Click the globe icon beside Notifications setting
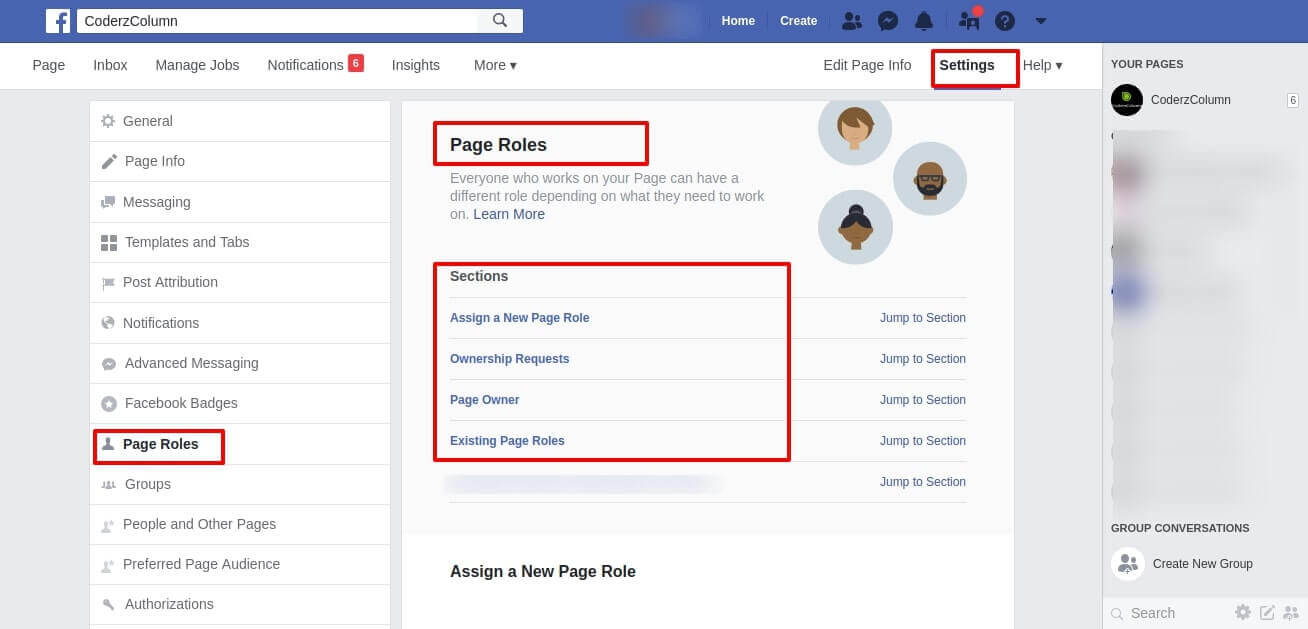The width and height of the screenshot is (1308, 629). [108, 323]
